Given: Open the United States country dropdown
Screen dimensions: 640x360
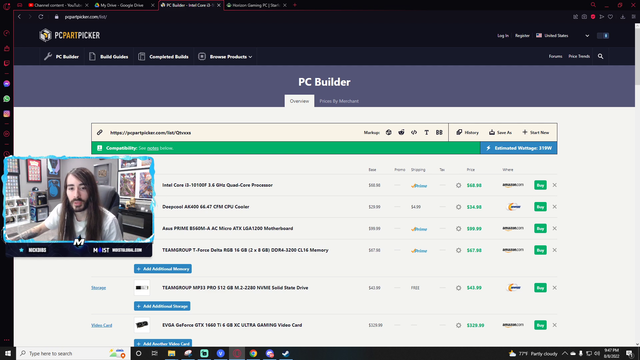Looking at the screenshot, I should point(562,36).
